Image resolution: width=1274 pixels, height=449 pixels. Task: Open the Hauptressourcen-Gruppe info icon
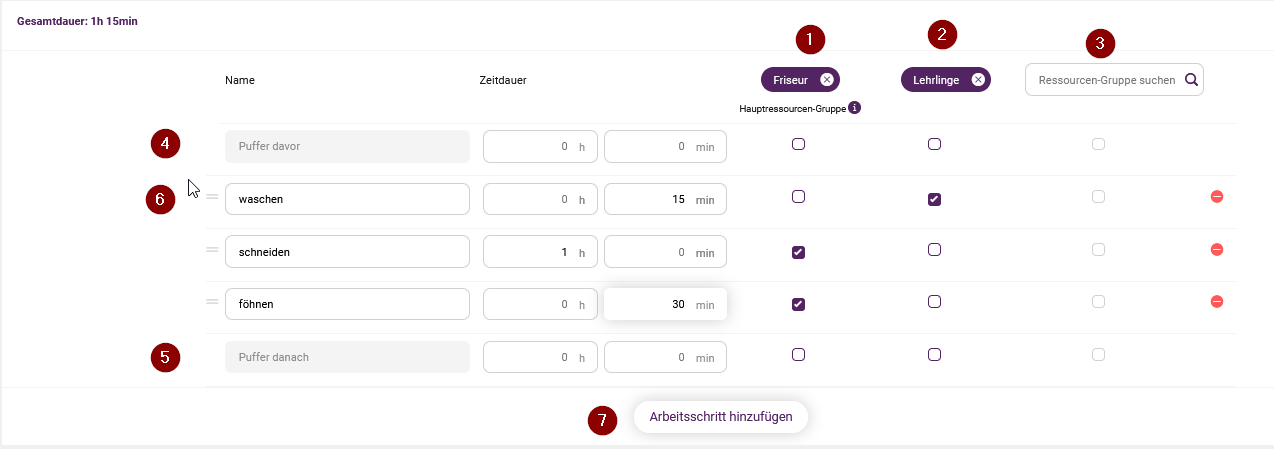855,107
